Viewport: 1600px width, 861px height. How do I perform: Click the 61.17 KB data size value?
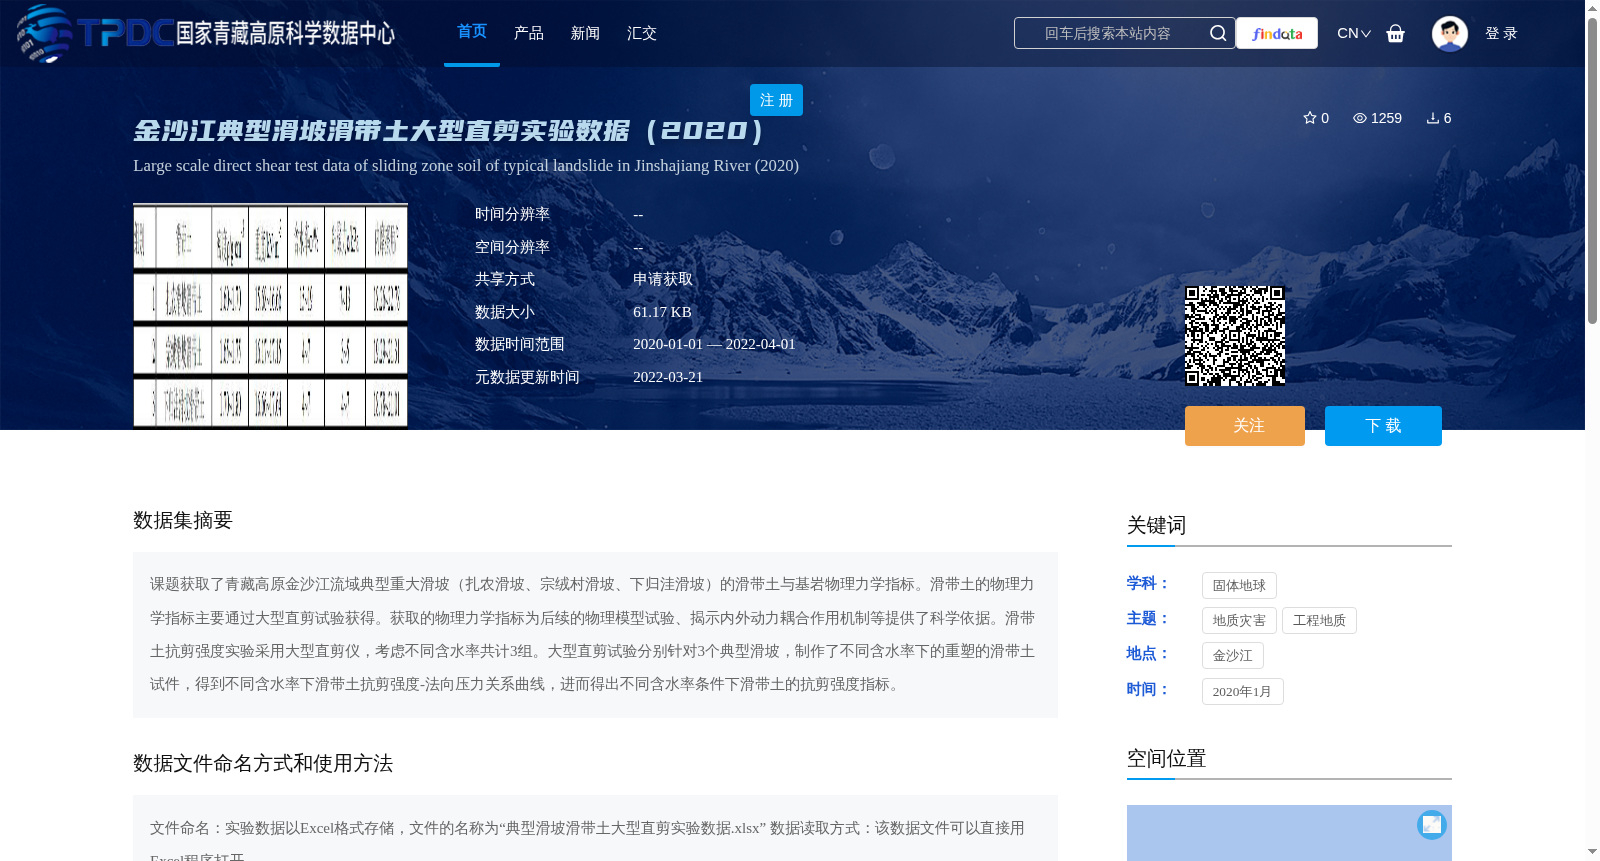point(662,312)
